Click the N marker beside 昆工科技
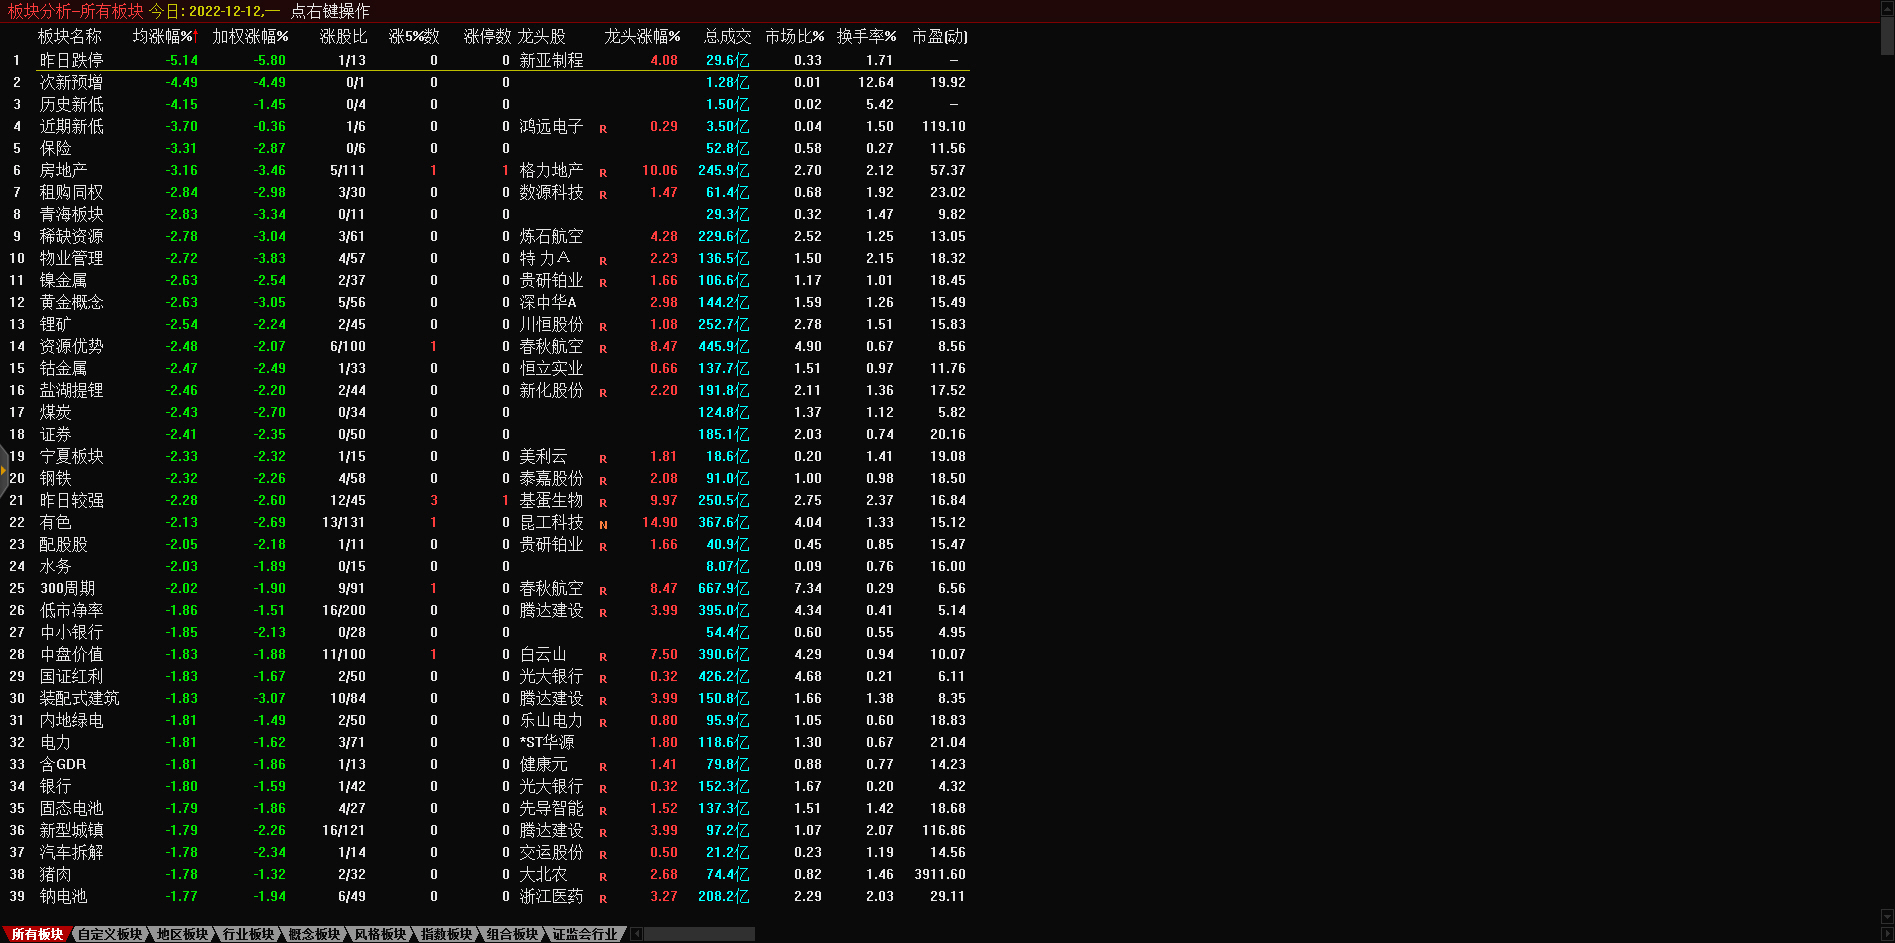The image size is (1895, 943). (x=603, y=525)
